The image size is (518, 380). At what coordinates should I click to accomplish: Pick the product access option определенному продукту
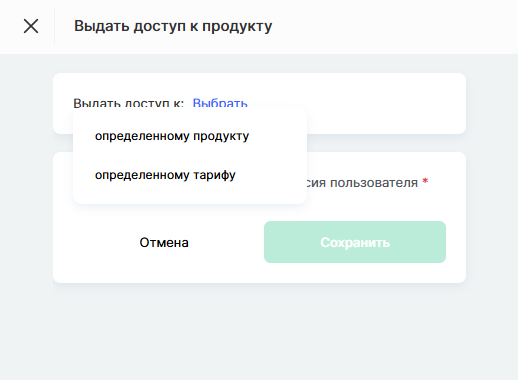point(172,136)
